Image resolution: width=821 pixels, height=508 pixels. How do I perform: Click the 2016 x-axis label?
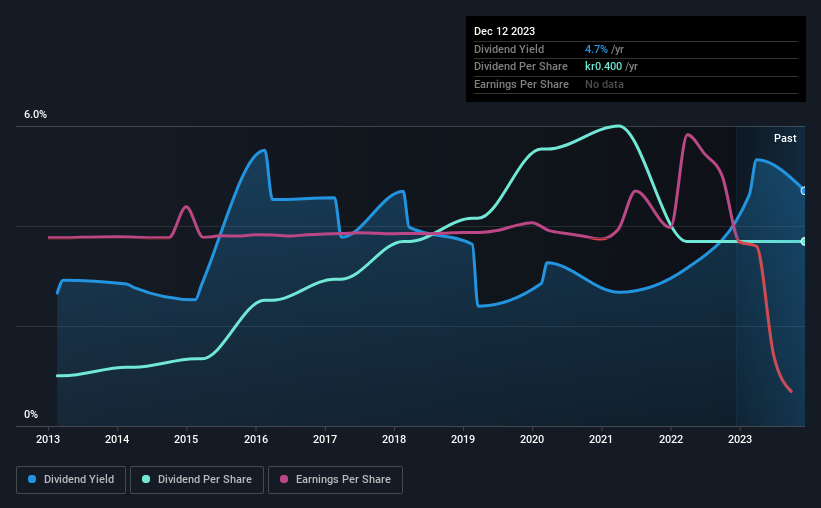tap(256, 439)
